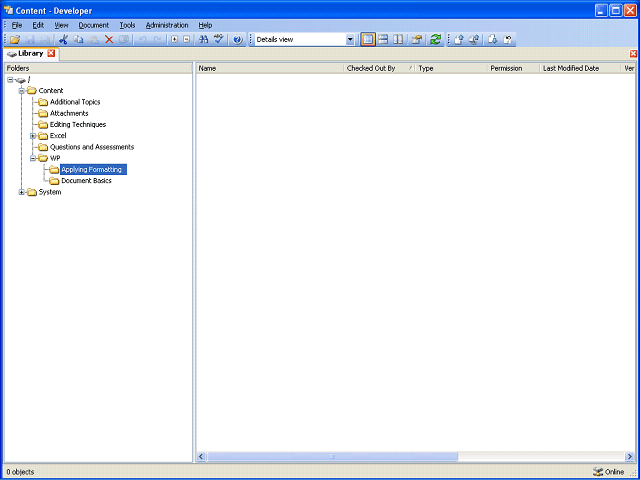Sort by the Name column header

[x=270, y=69]
